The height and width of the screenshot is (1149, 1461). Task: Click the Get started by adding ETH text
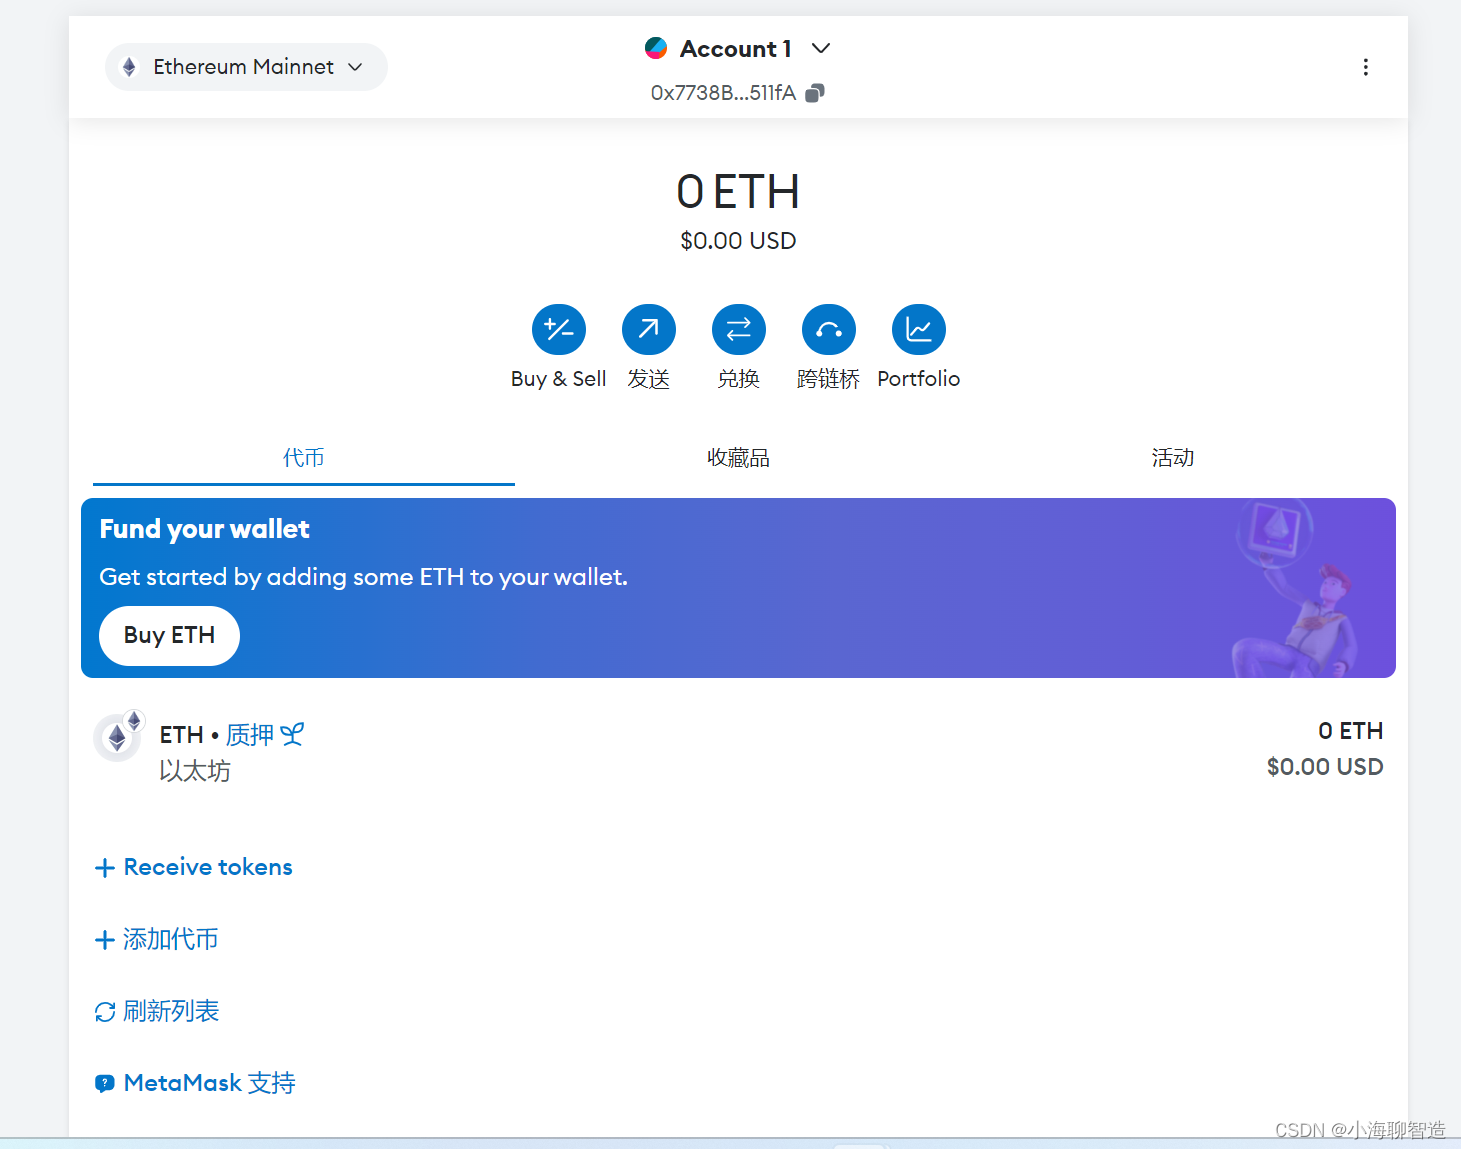364,577
